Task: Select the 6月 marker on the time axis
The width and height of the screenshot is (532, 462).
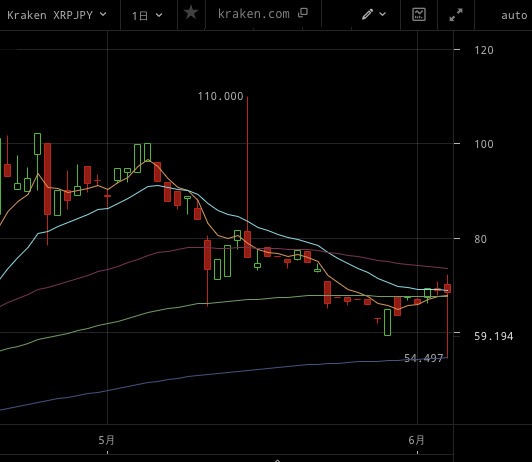Action: pyautogui.click(x=417, y=440)
